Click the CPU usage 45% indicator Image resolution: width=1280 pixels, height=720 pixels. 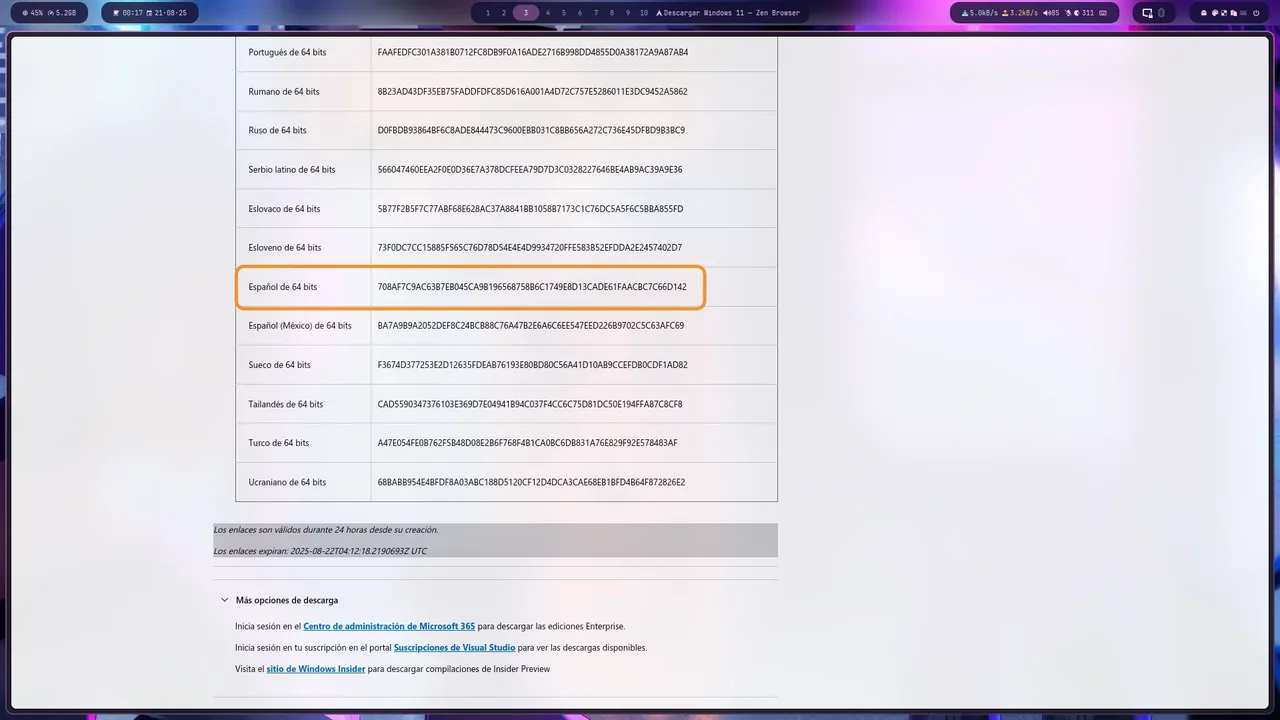[x=33, y=13]
